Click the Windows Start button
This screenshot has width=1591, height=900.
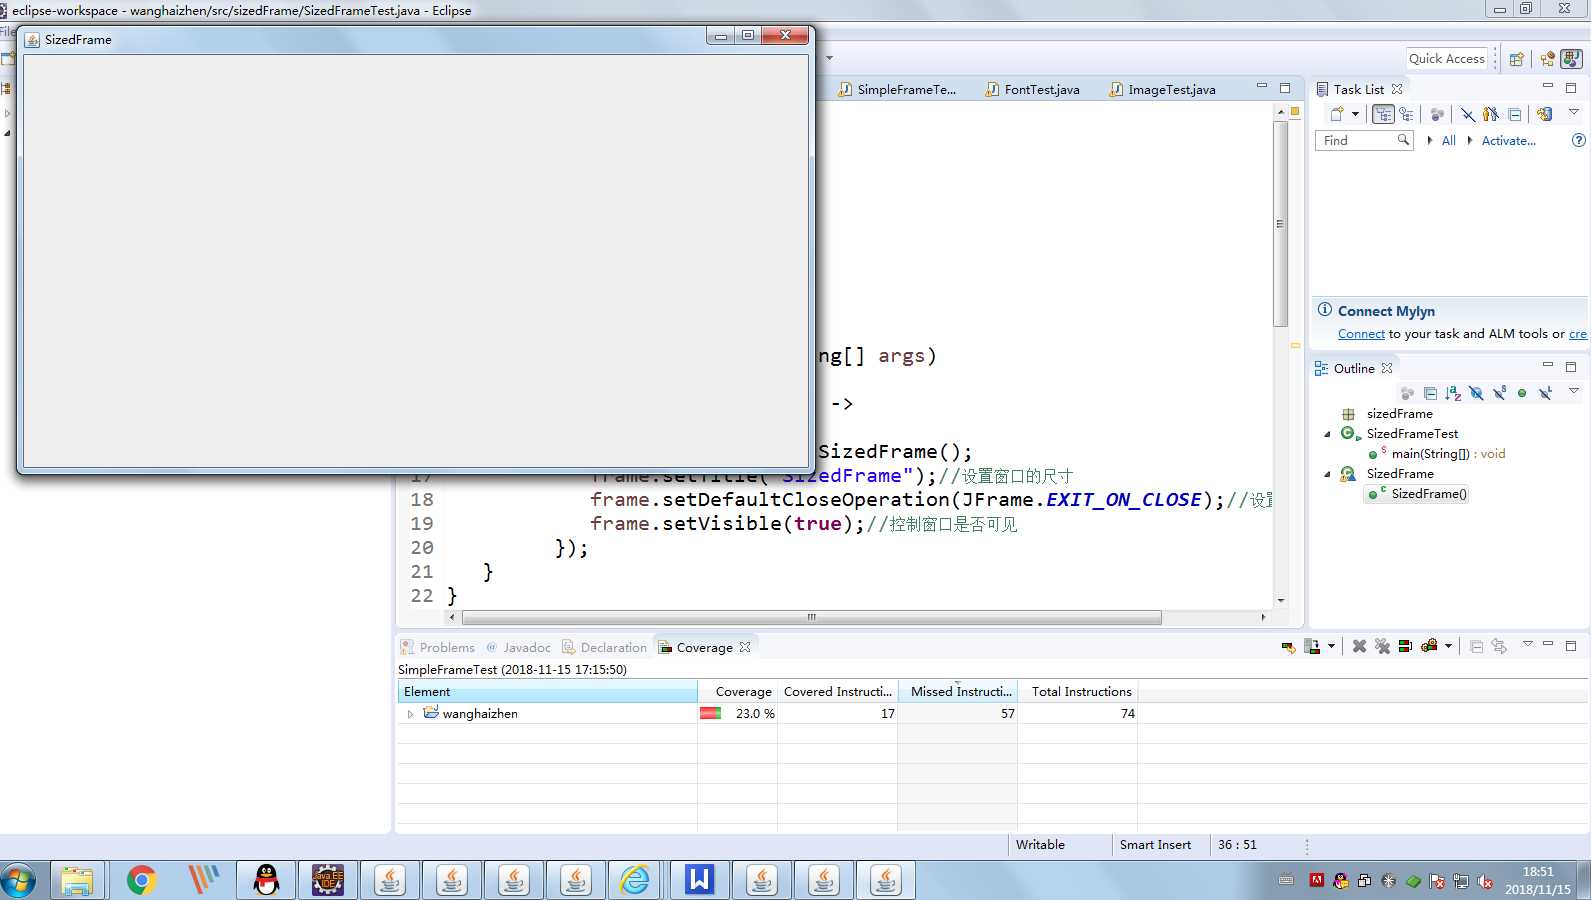[x=18, y=880]
